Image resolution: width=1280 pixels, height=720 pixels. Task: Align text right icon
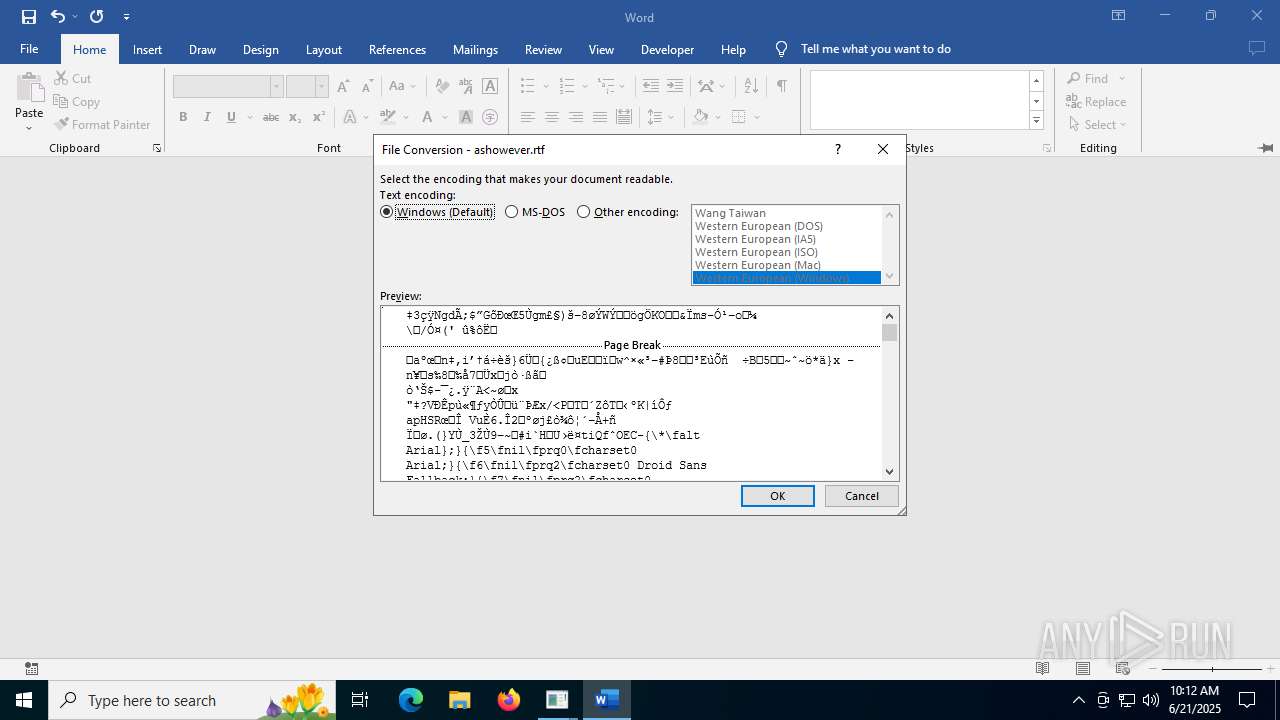(x=575, y=117)
